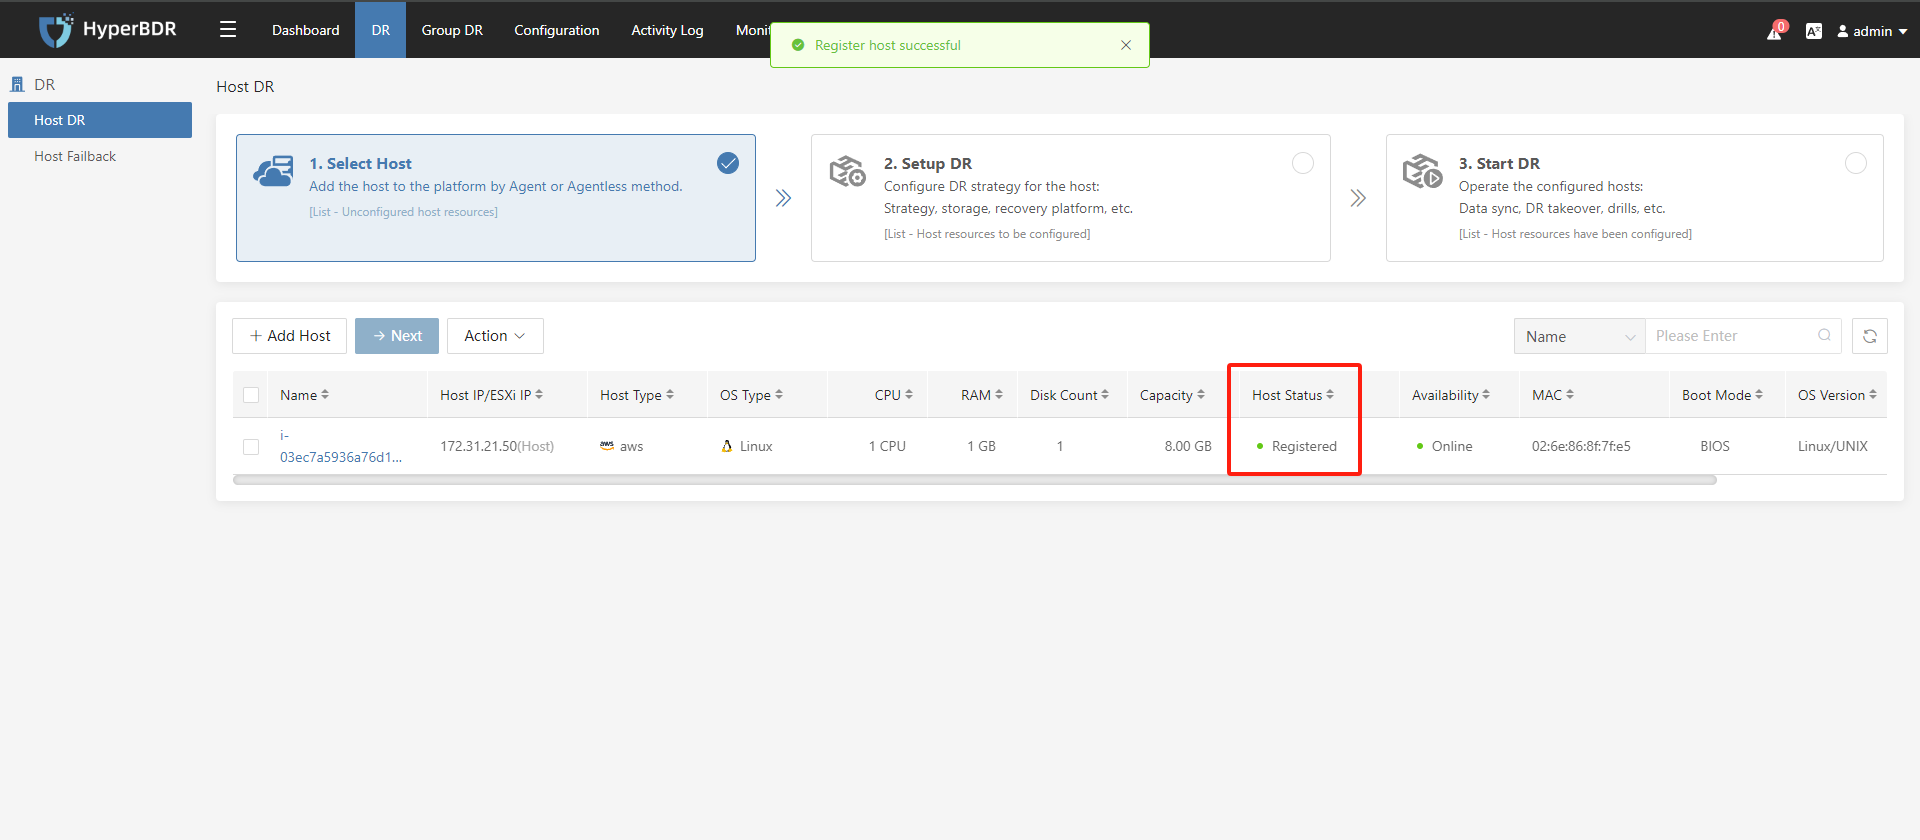Open the Group DR tab
Screen dimensions: 1920x840
coord(452,30)
